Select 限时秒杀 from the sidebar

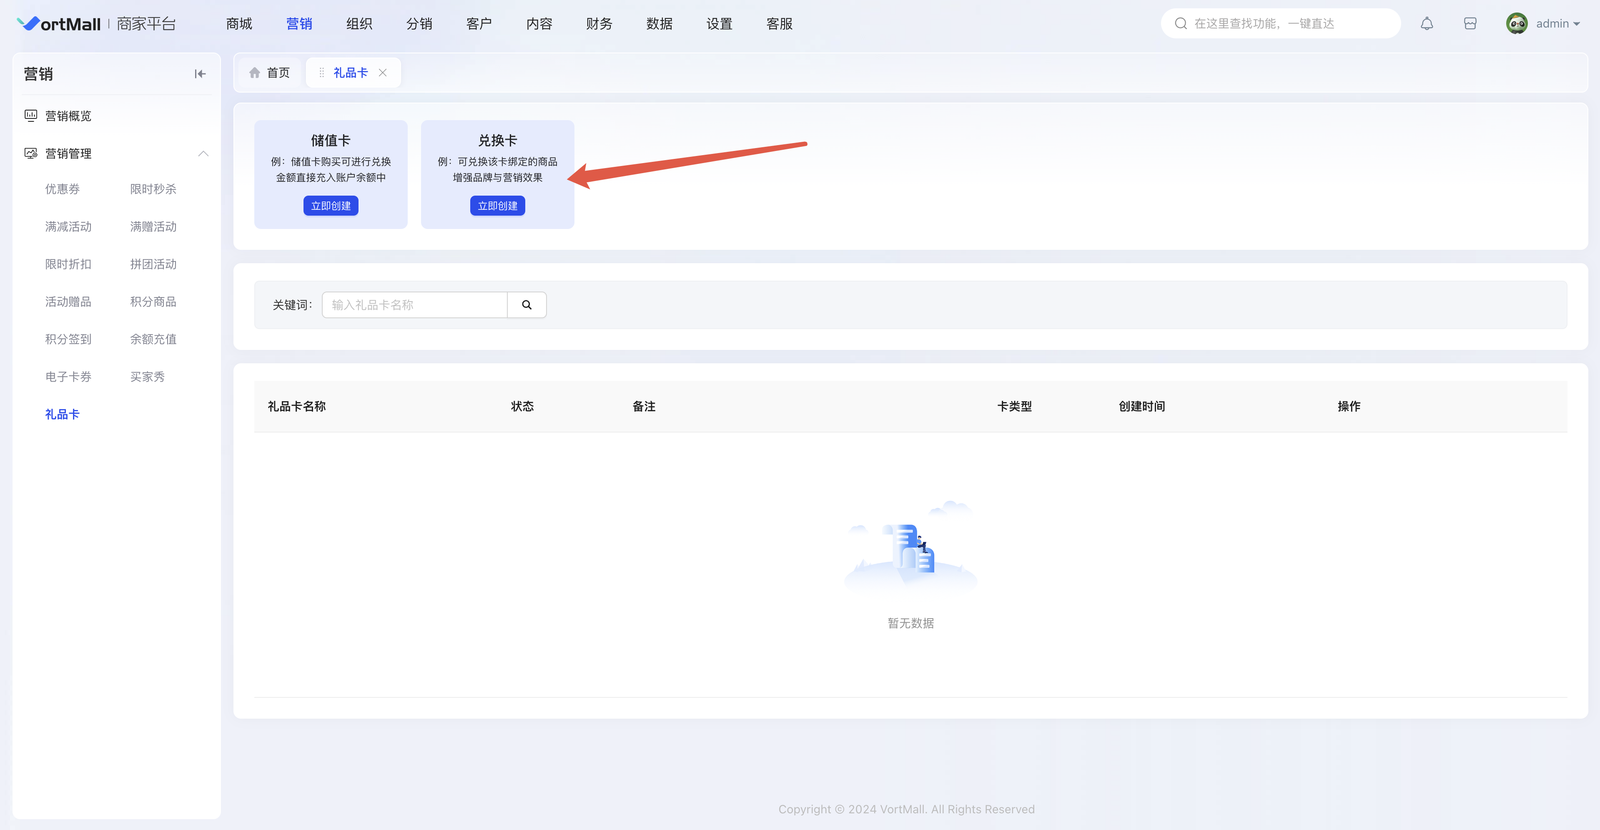click(x=153, y=189)
